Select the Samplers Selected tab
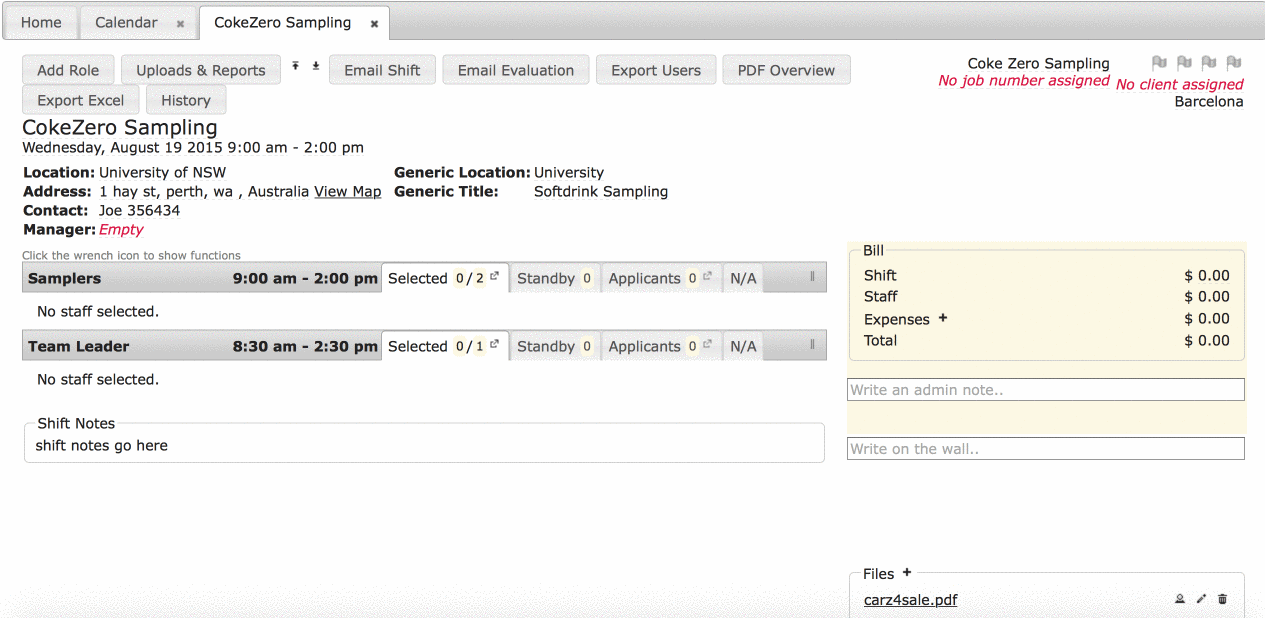Image resolution: width=1265 pixels, height=618 pixels. click(445, 278)
